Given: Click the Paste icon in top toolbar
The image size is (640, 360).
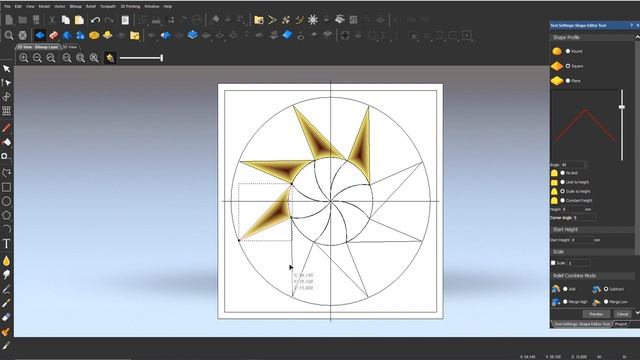Looking at the screenshot, I should [79, 20].
